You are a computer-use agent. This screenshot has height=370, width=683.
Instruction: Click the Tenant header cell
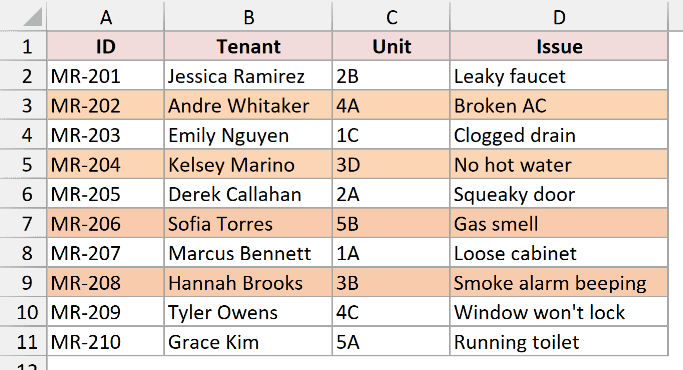click(248, 46)
